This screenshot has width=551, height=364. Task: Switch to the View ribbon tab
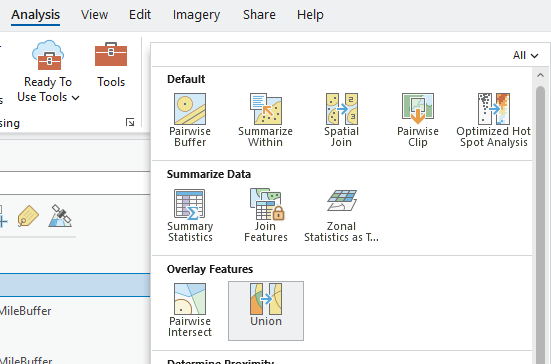[x=95, y=15]
